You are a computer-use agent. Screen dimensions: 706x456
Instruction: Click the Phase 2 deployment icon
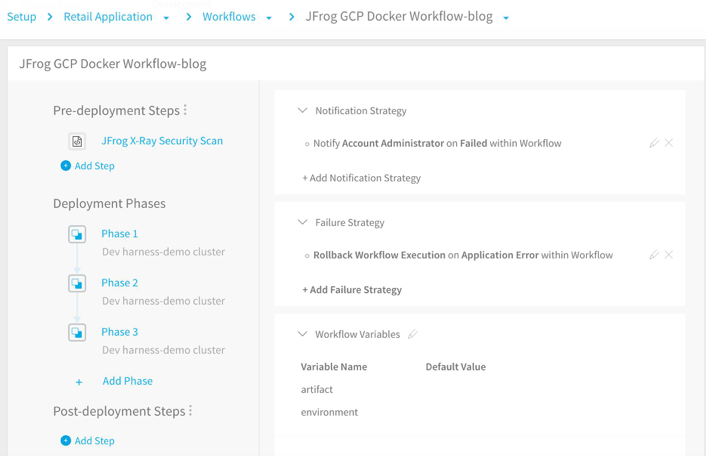point(77,283)
